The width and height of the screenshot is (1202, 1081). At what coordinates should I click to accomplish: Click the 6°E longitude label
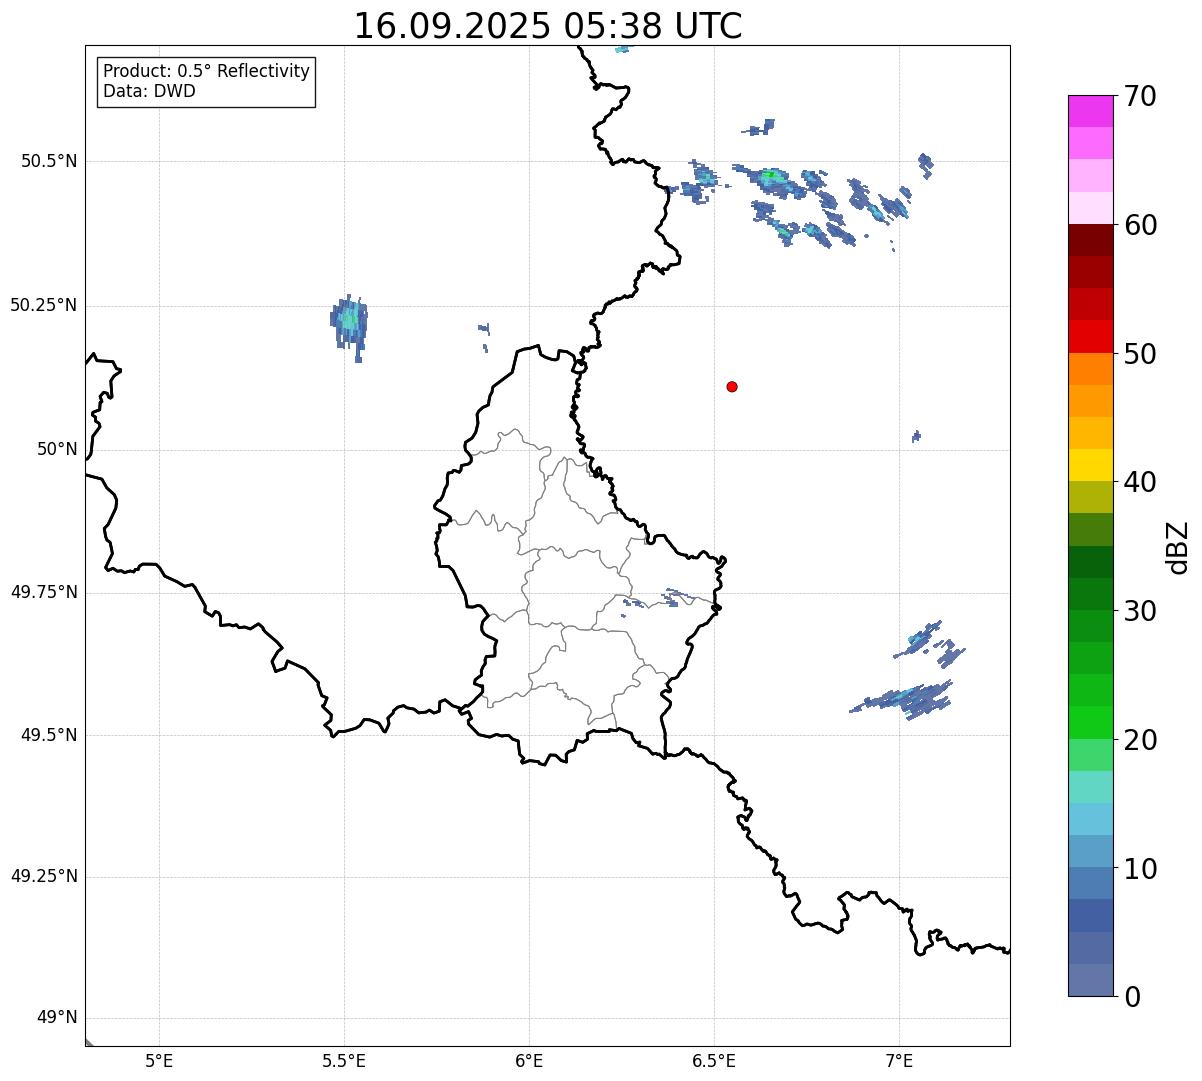(529, 1061)
